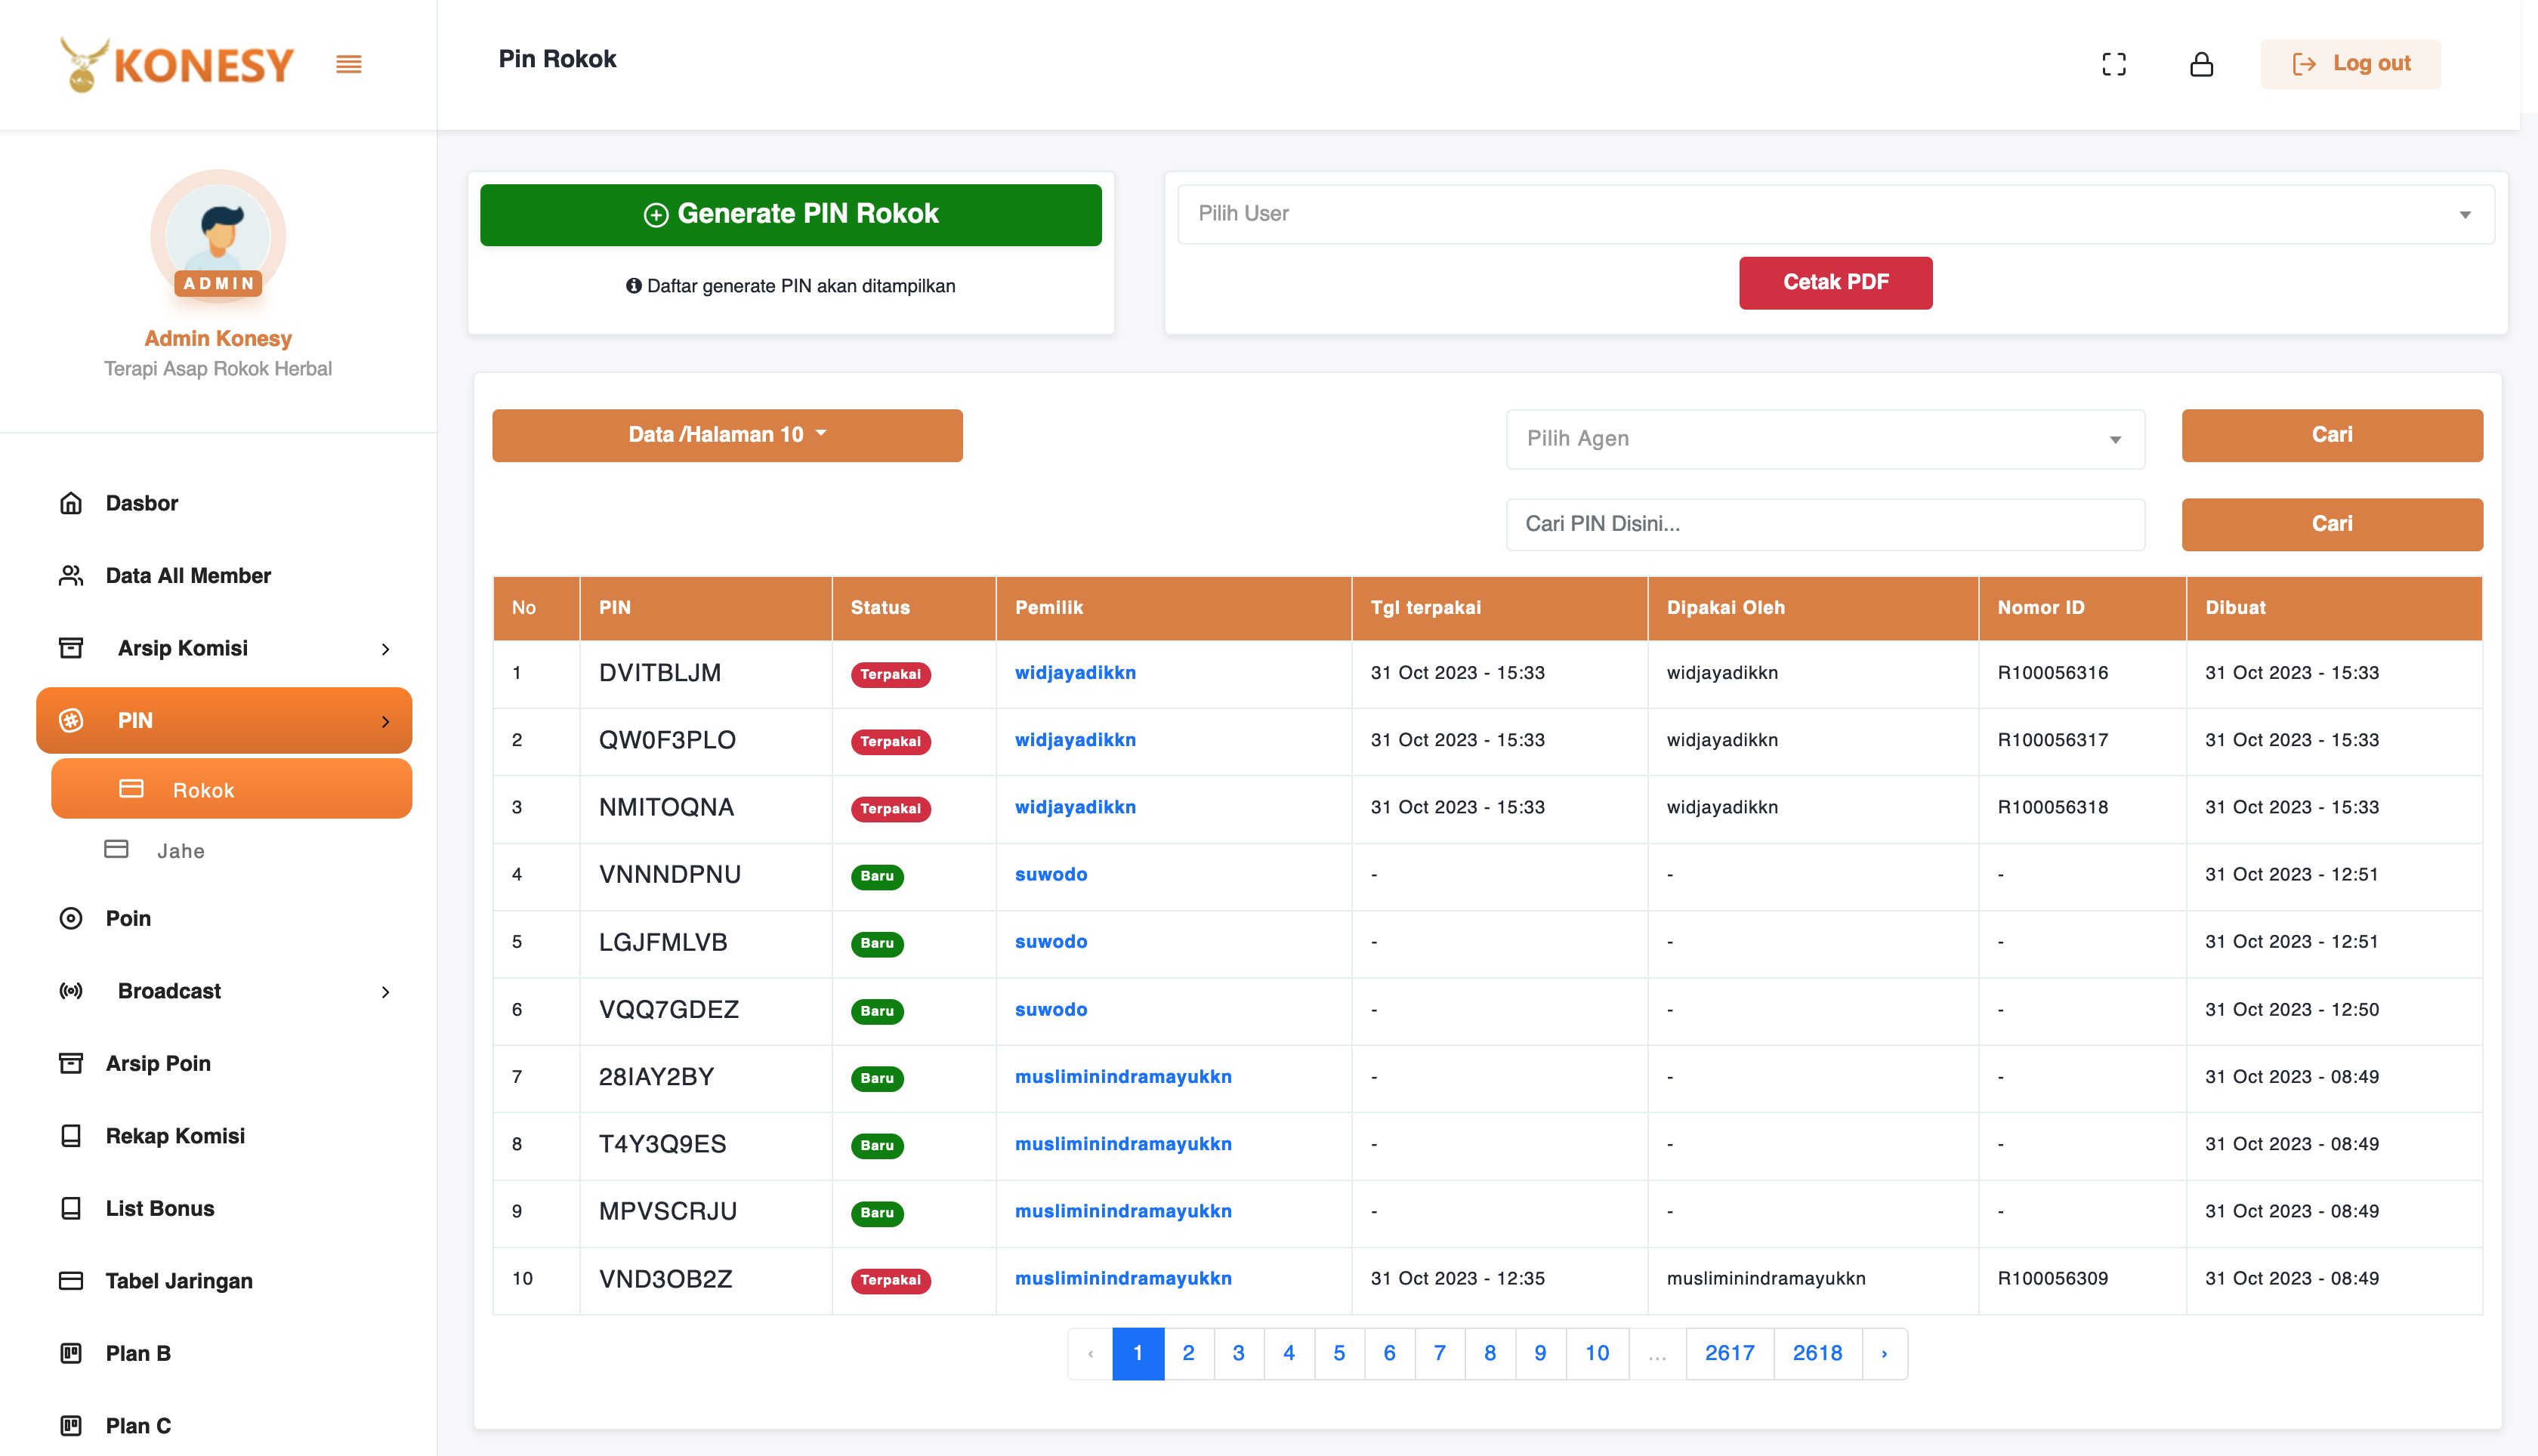Image resolution: width=2538 pixels, height=1456 pixels.
Task: Click PIN code MPVSCRJU
Action: pyautogui.click(x=668, y=1211)
